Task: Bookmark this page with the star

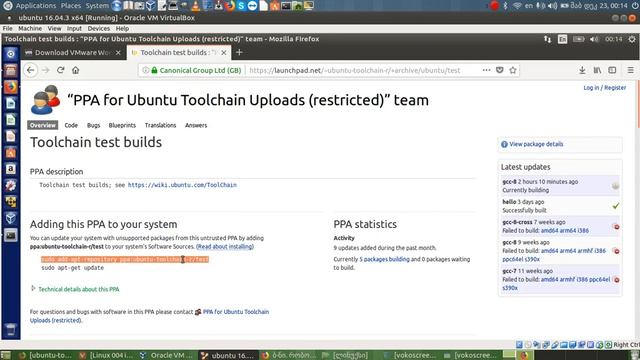Action: point(513,70)
